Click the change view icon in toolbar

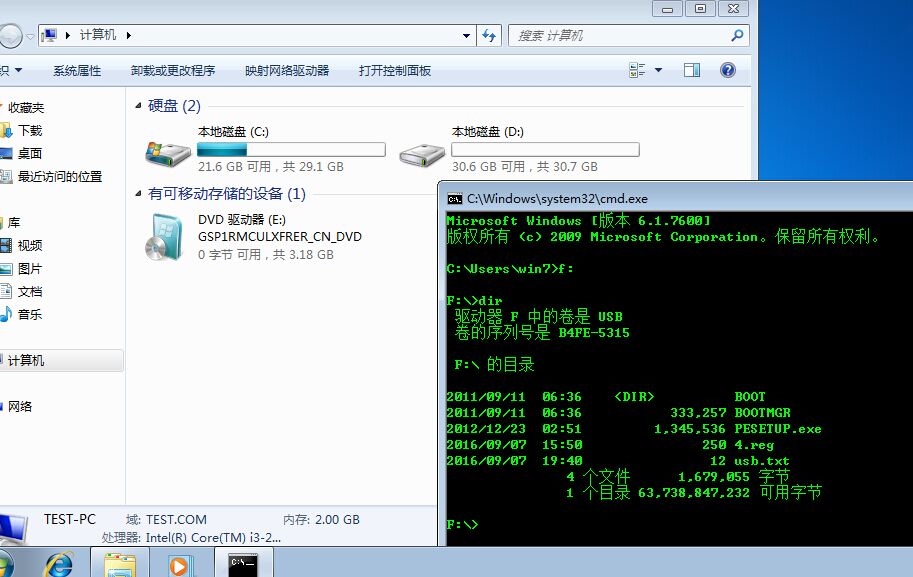click(638, 70)
